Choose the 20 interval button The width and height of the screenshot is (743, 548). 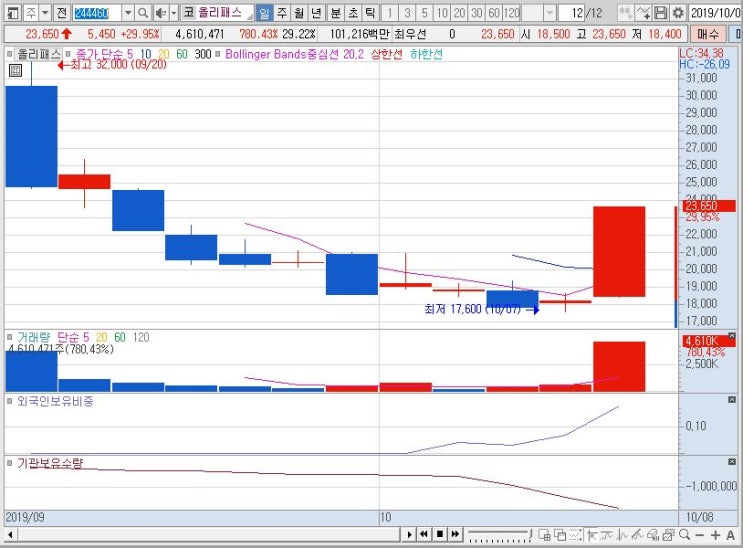click(x=459, y=13)
